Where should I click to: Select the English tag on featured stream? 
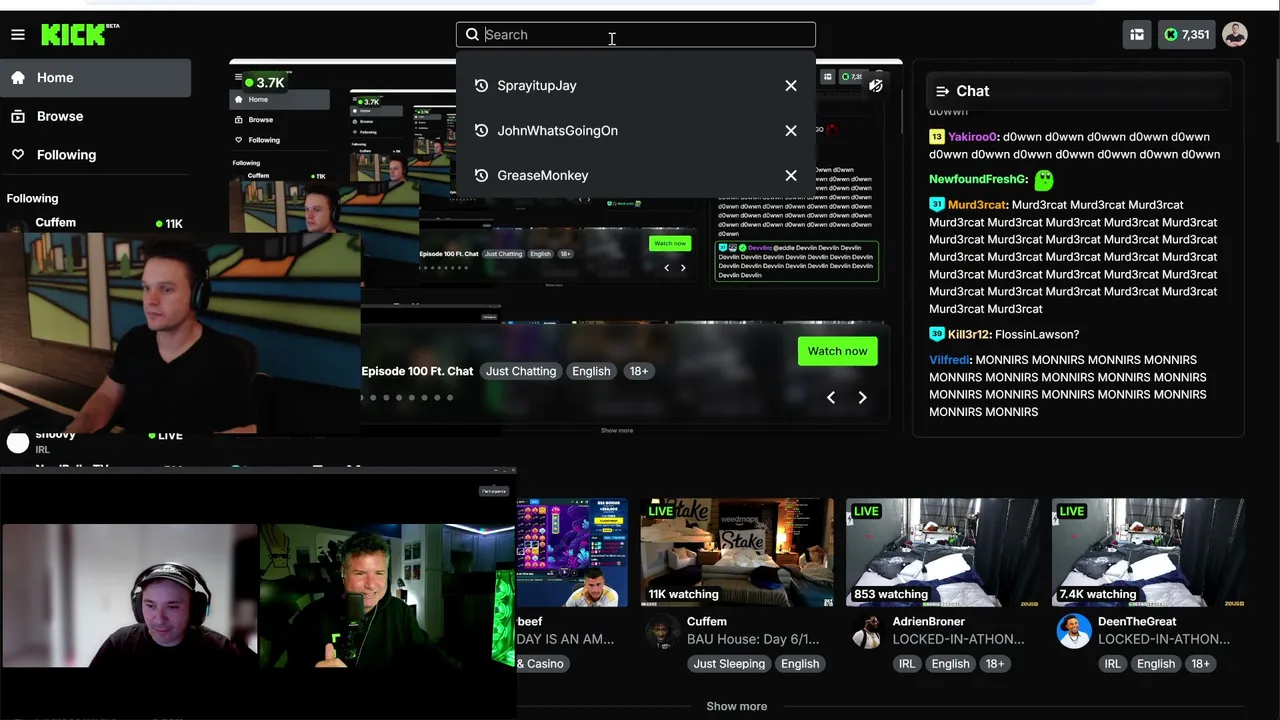591,371
